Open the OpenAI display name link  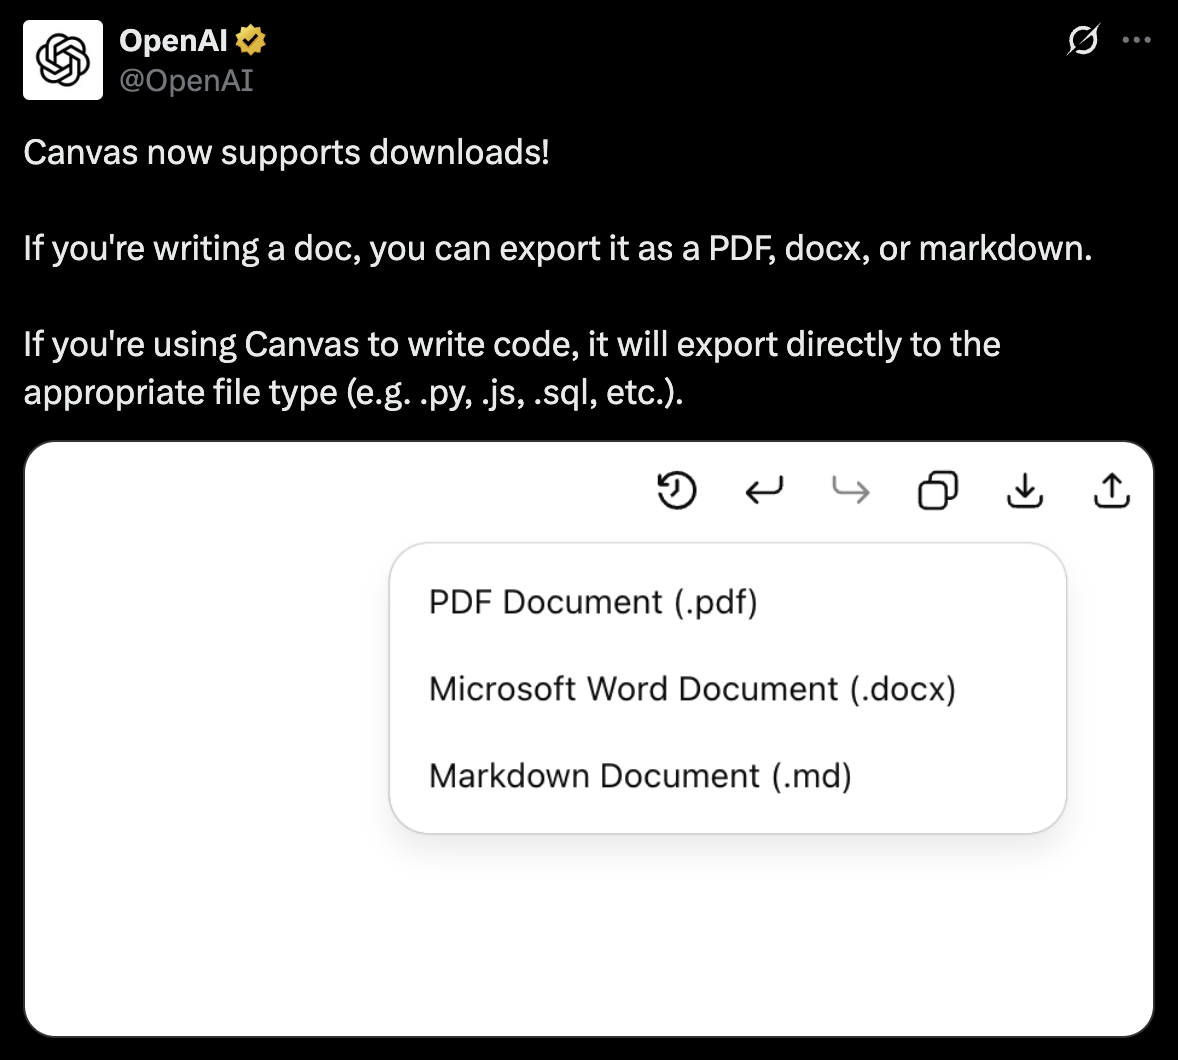[x=173, y=41]
